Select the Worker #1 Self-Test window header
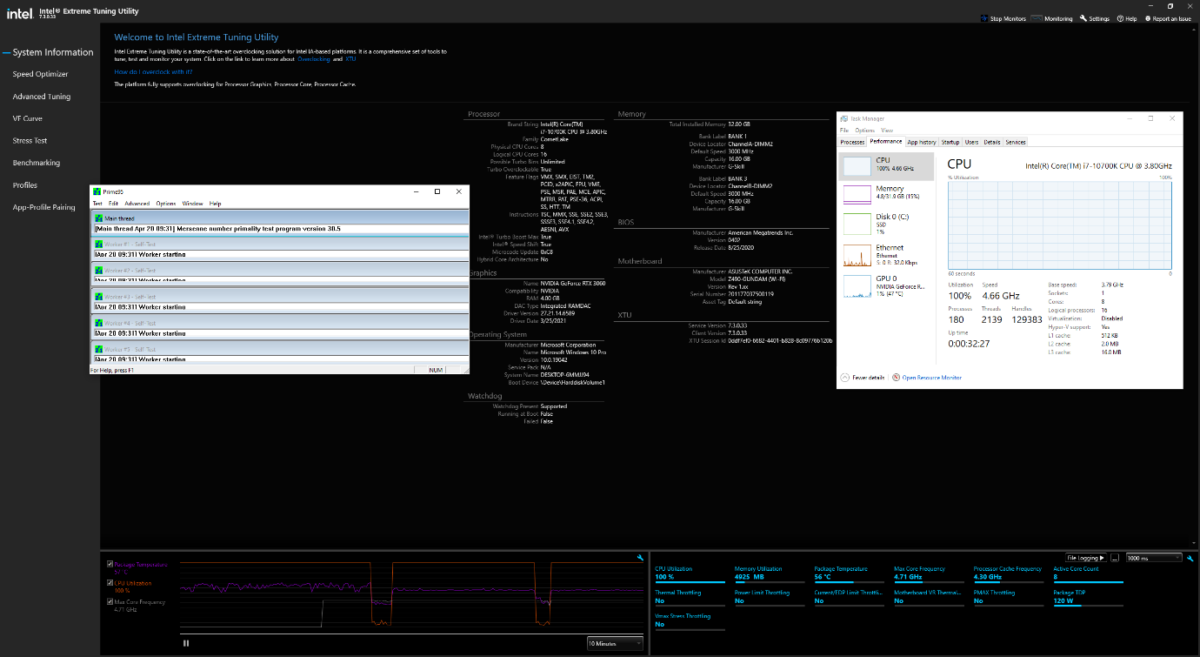 [279, 243]
